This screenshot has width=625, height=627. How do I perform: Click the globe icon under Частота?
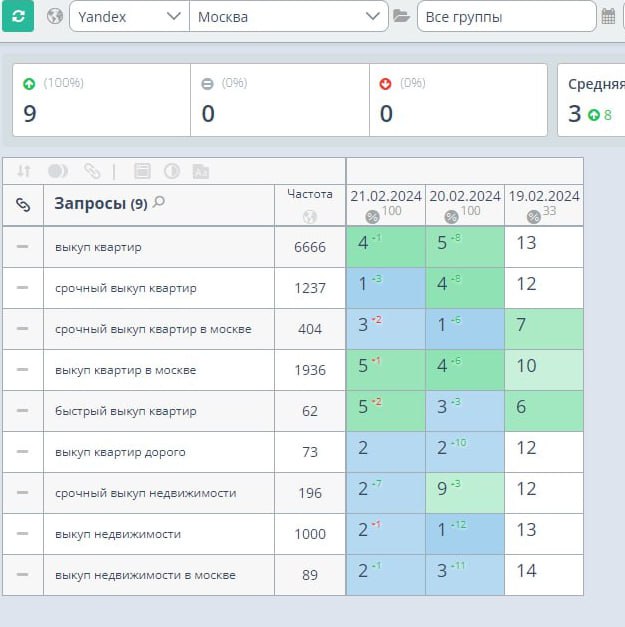click(310, 216)
